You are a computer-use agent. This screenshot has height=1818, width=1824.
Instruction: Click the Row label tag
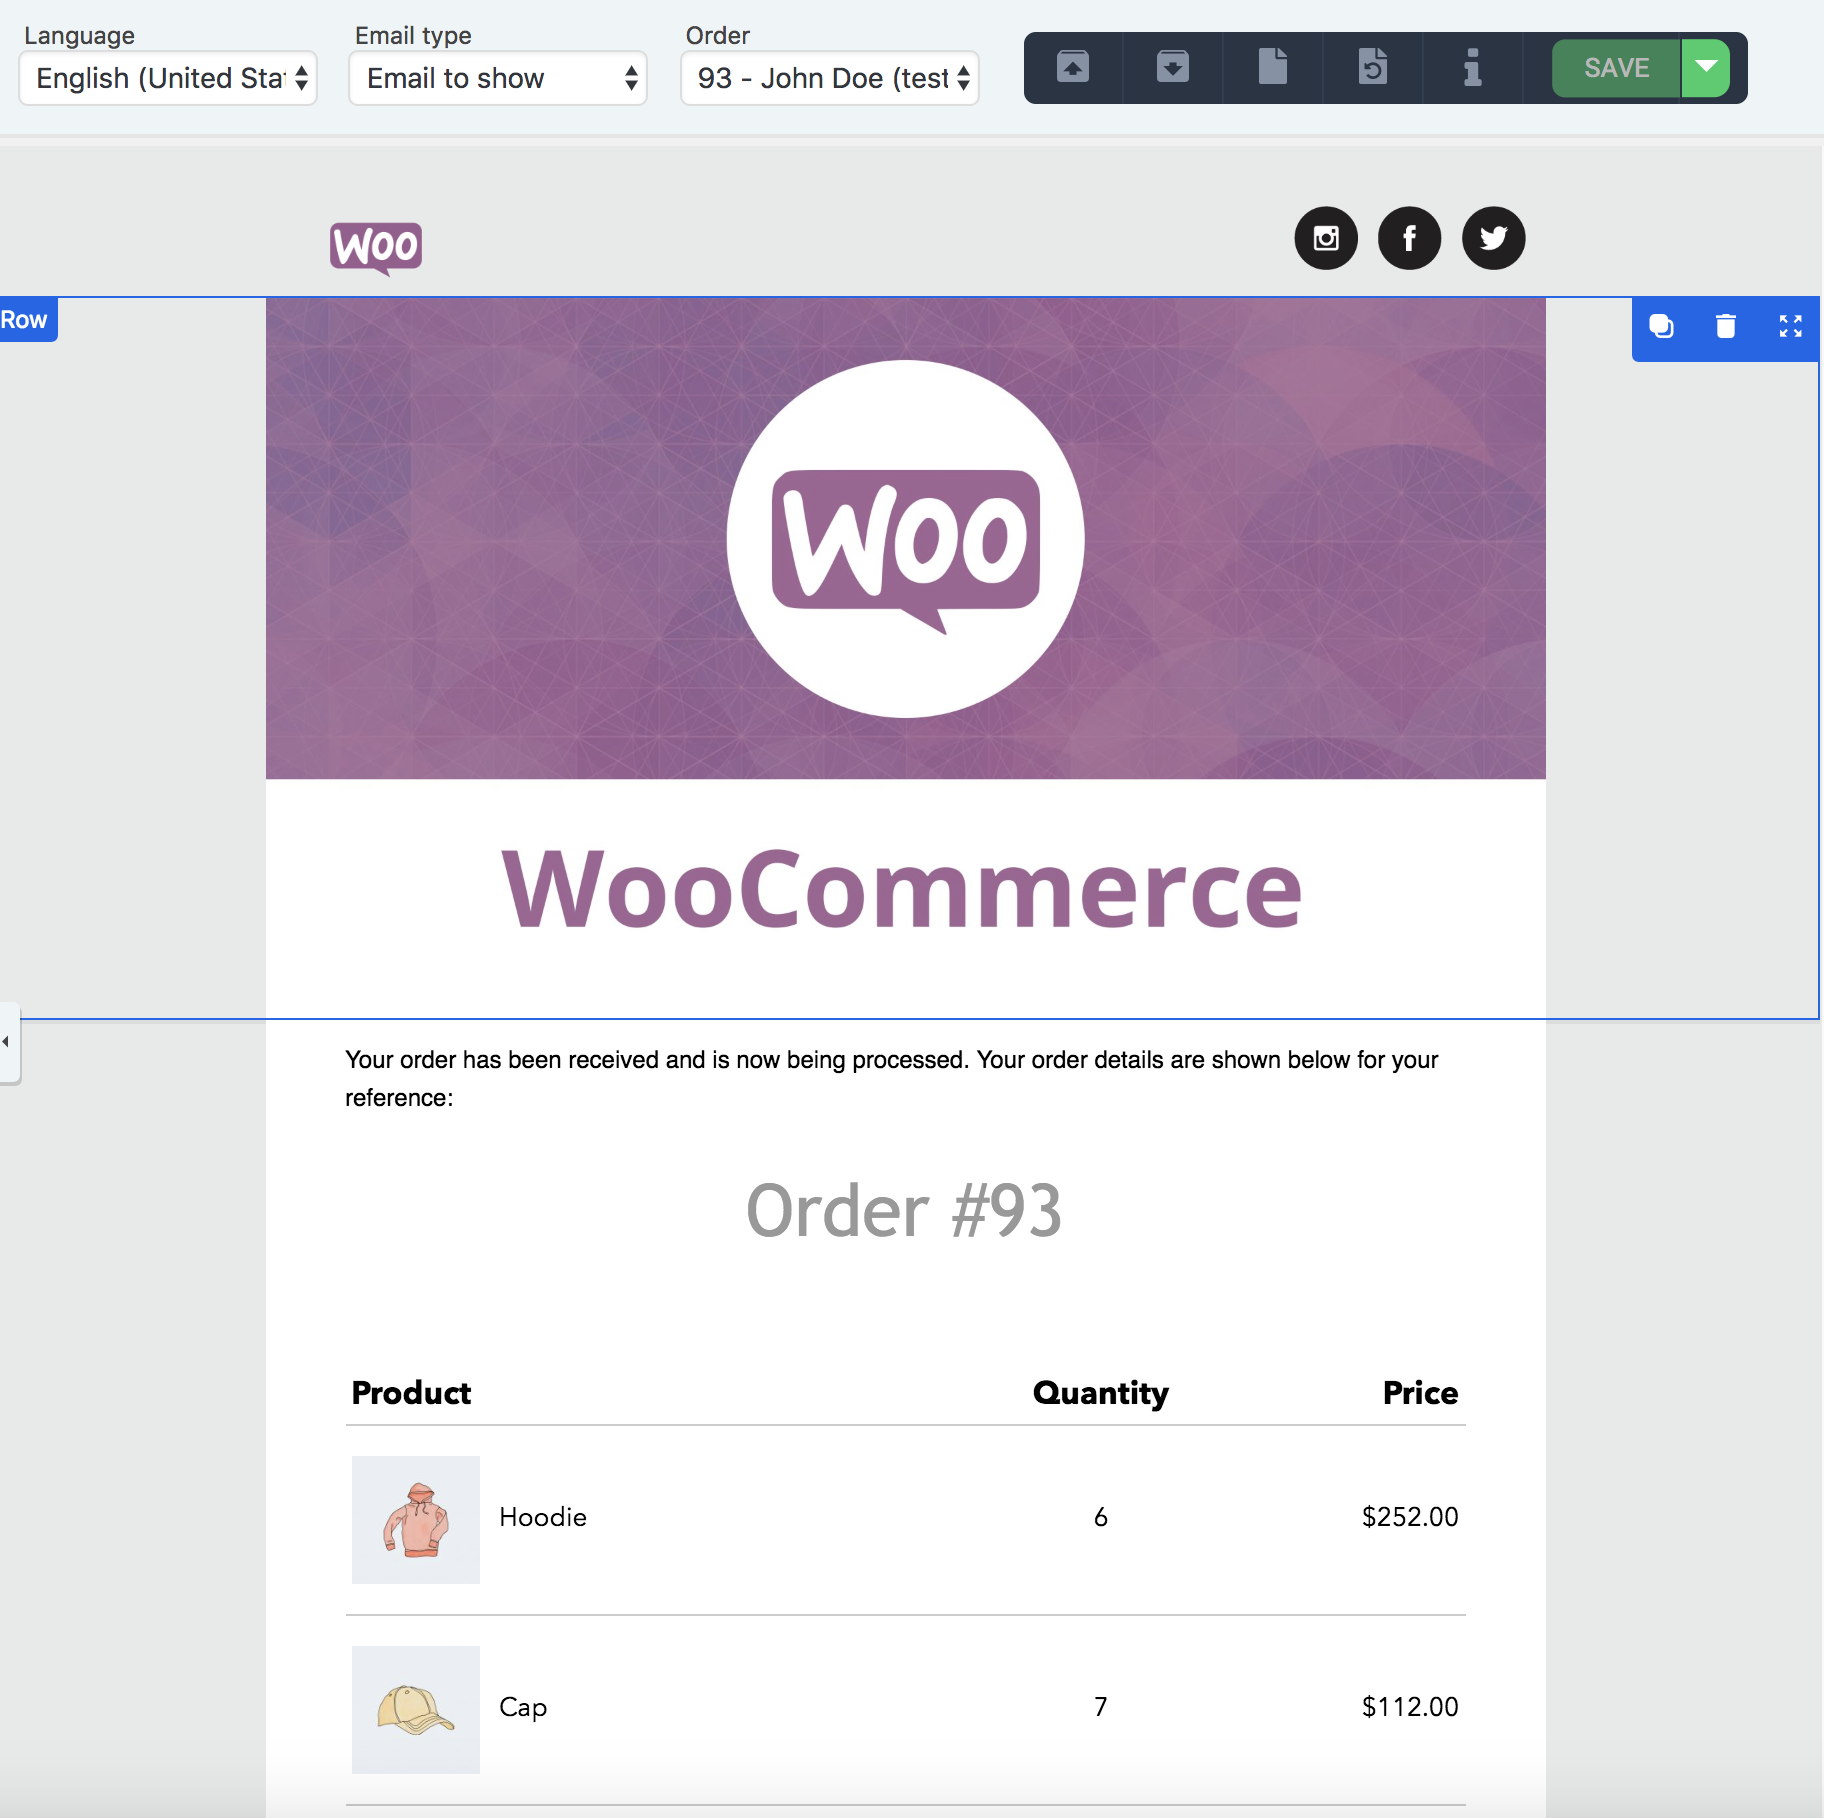[26, 320]
